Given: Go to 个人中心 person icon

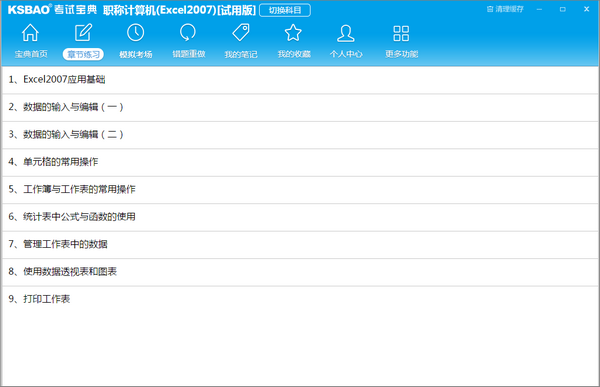Looking at the screenshot, I should coord(346,33).
